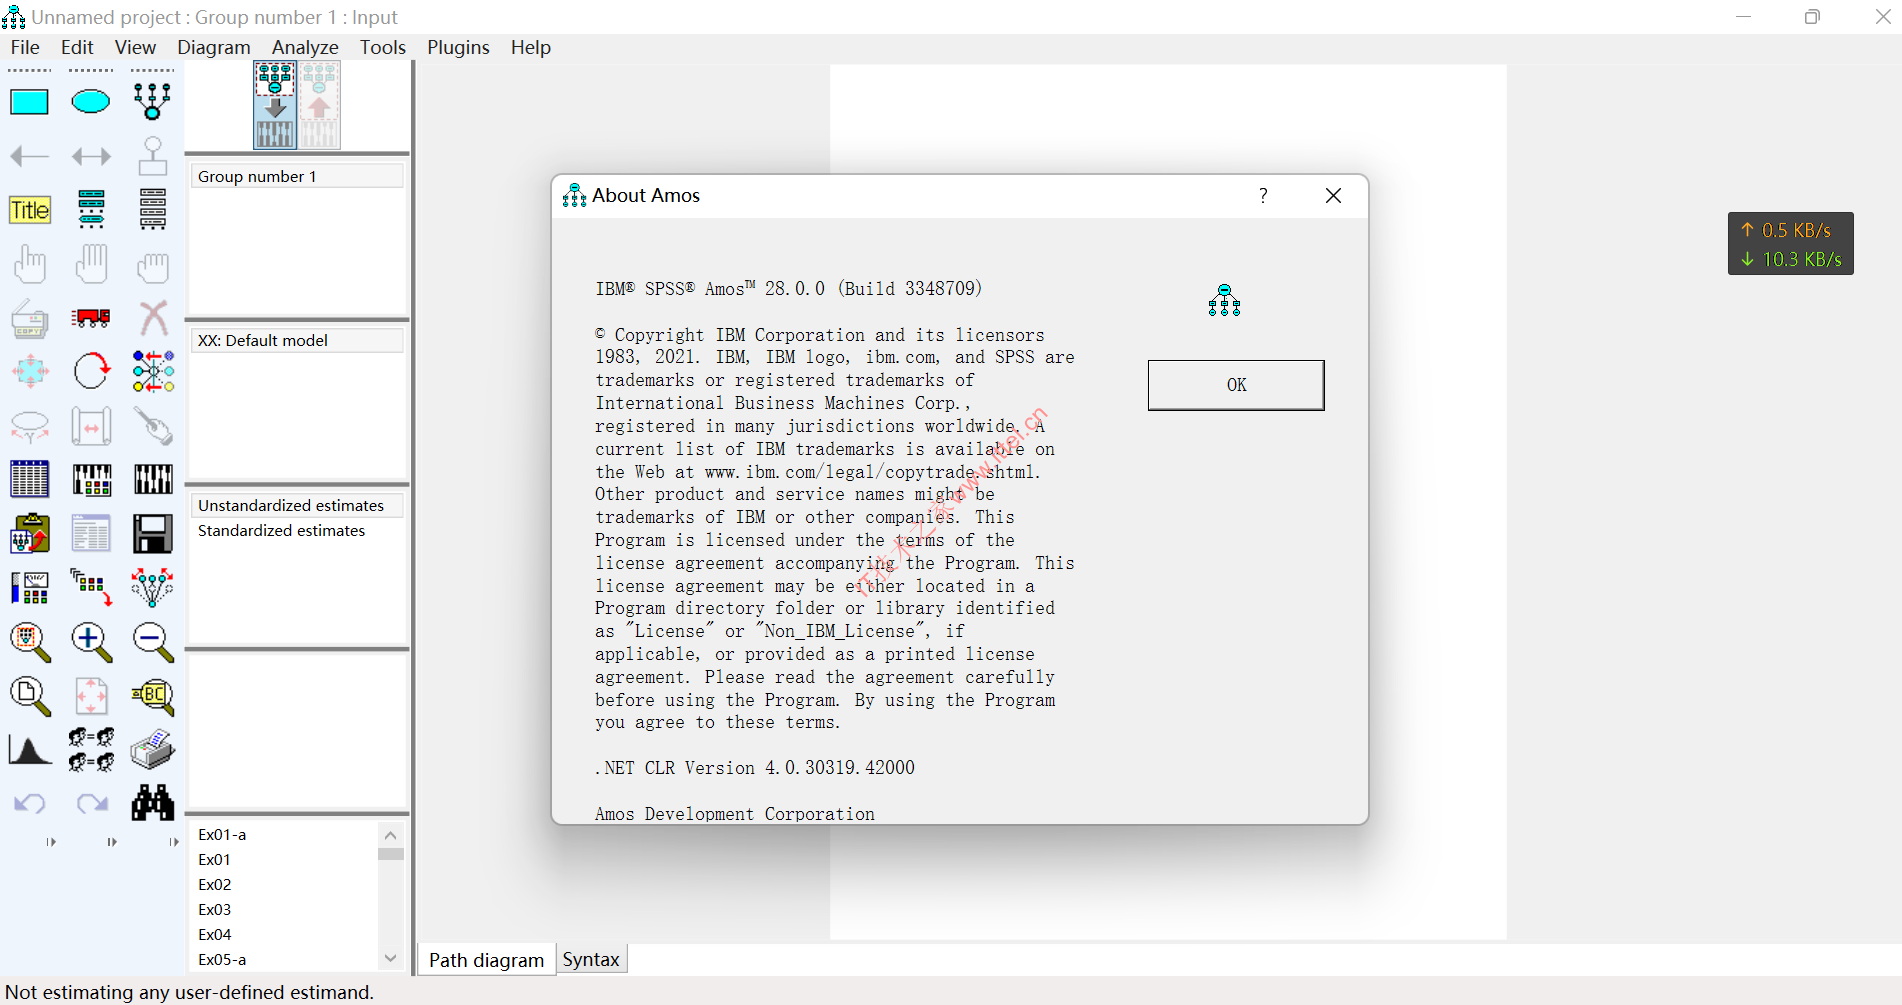Click calculate estimates abacus icon
The width and height of the screenshot is (1902, 1005).
click(152, 479)
